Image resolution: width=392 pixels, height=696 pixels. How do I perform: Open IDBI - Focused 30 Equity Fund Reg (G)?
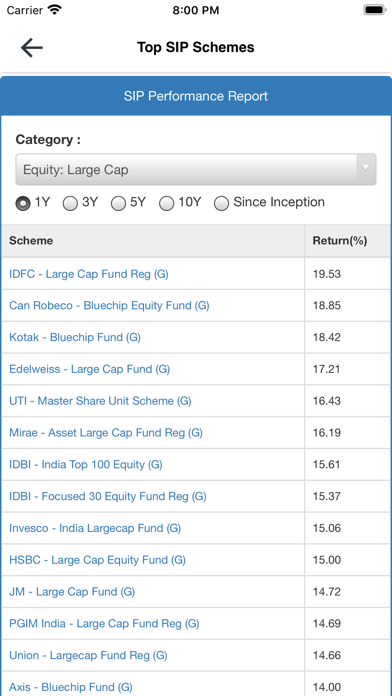pos(108,496)
